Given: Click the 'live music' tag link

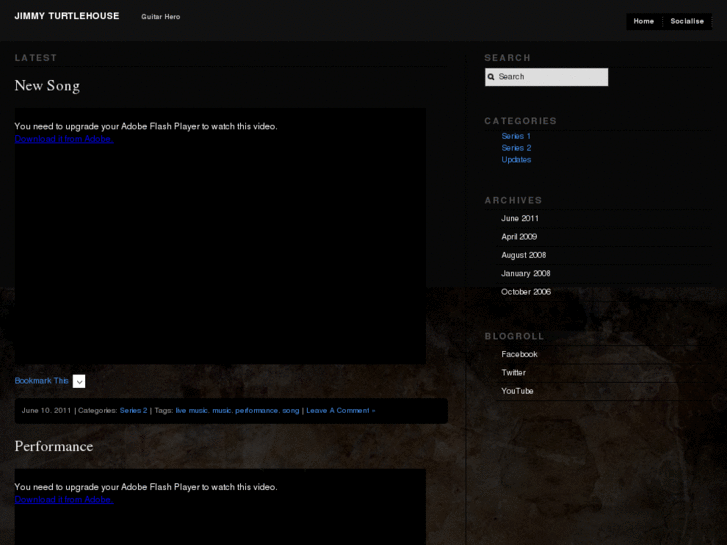Looking at the screenshot, I should click(x=191, y=410).
